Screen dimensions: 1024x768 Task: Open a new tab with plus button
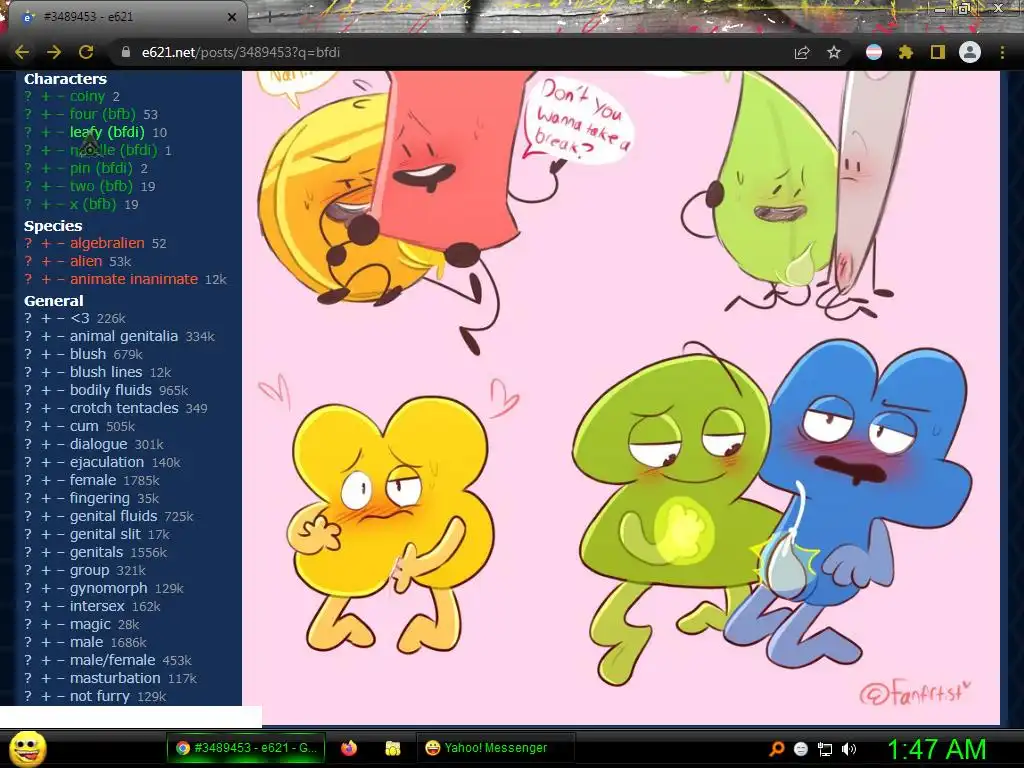pos(268,18)
